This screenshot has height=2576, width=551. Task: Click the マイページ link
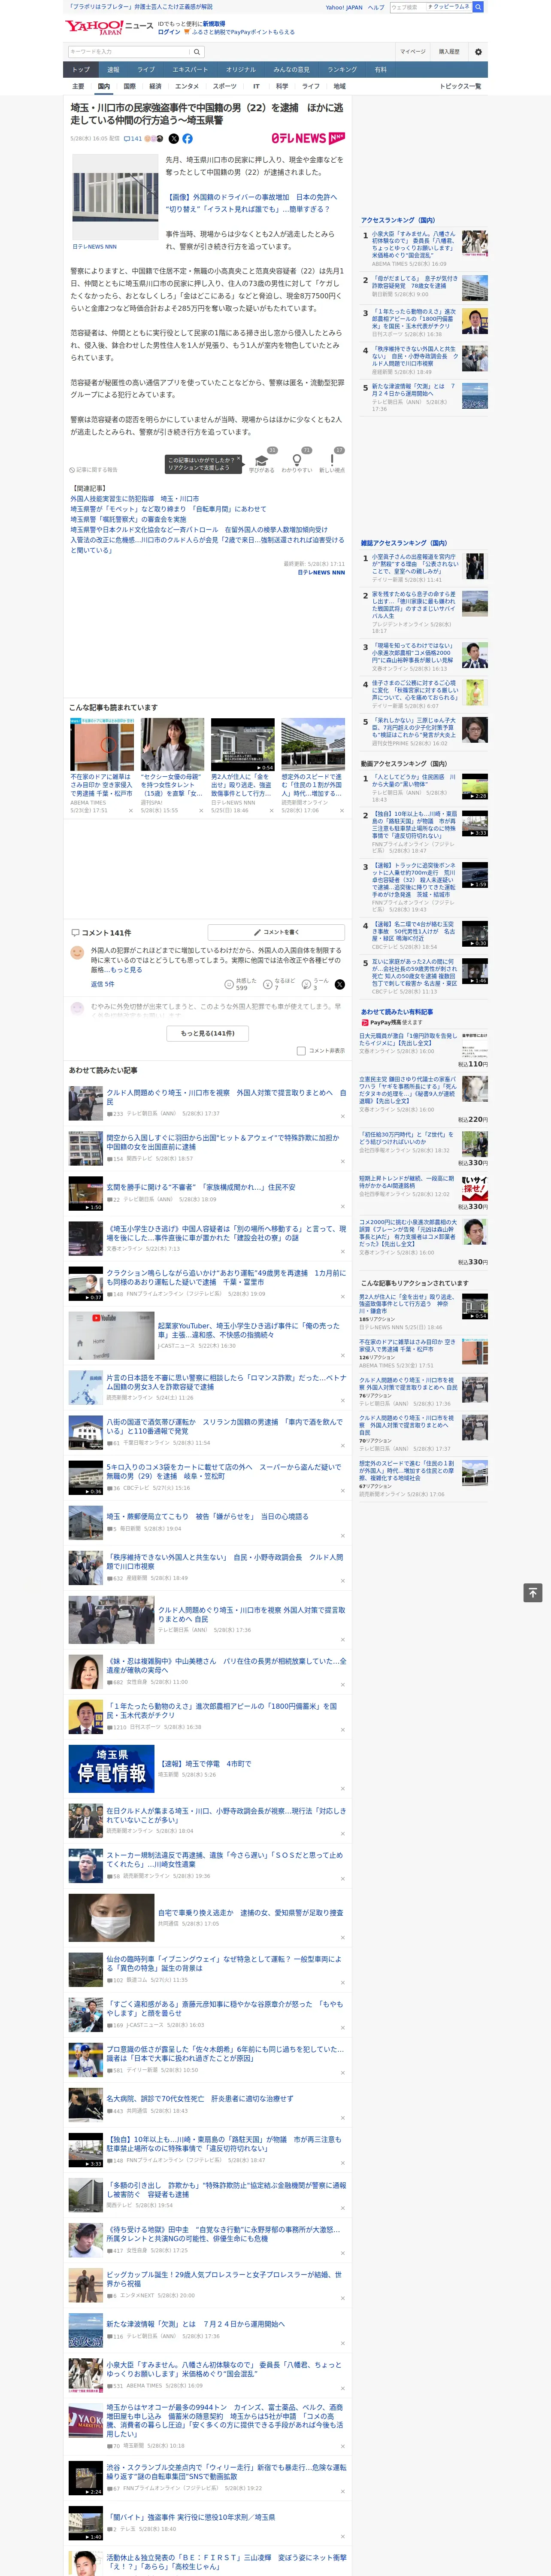coord(412,52)
